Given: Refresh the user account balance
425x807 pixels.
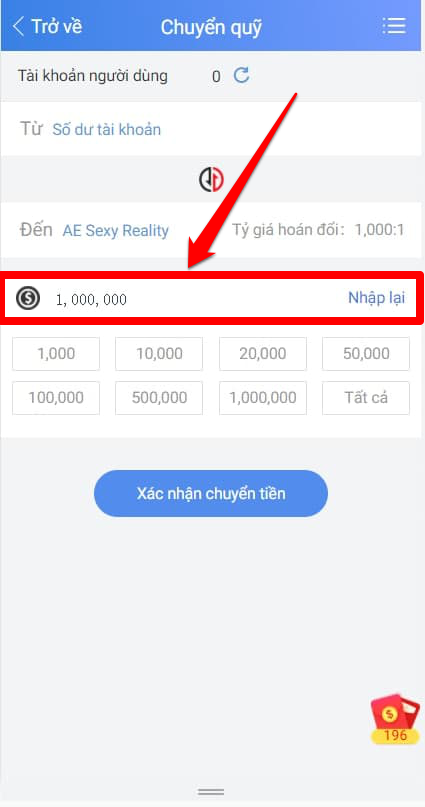Looking at the screenshot, I should point(241,76).
